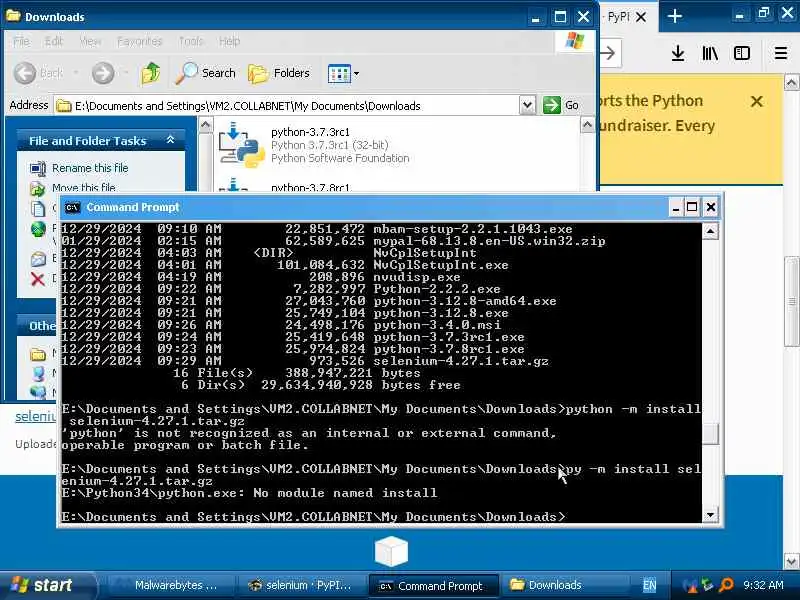
Task: Click python-3.4.0.msi in directory listing
Action: click(x=437, y=325)
